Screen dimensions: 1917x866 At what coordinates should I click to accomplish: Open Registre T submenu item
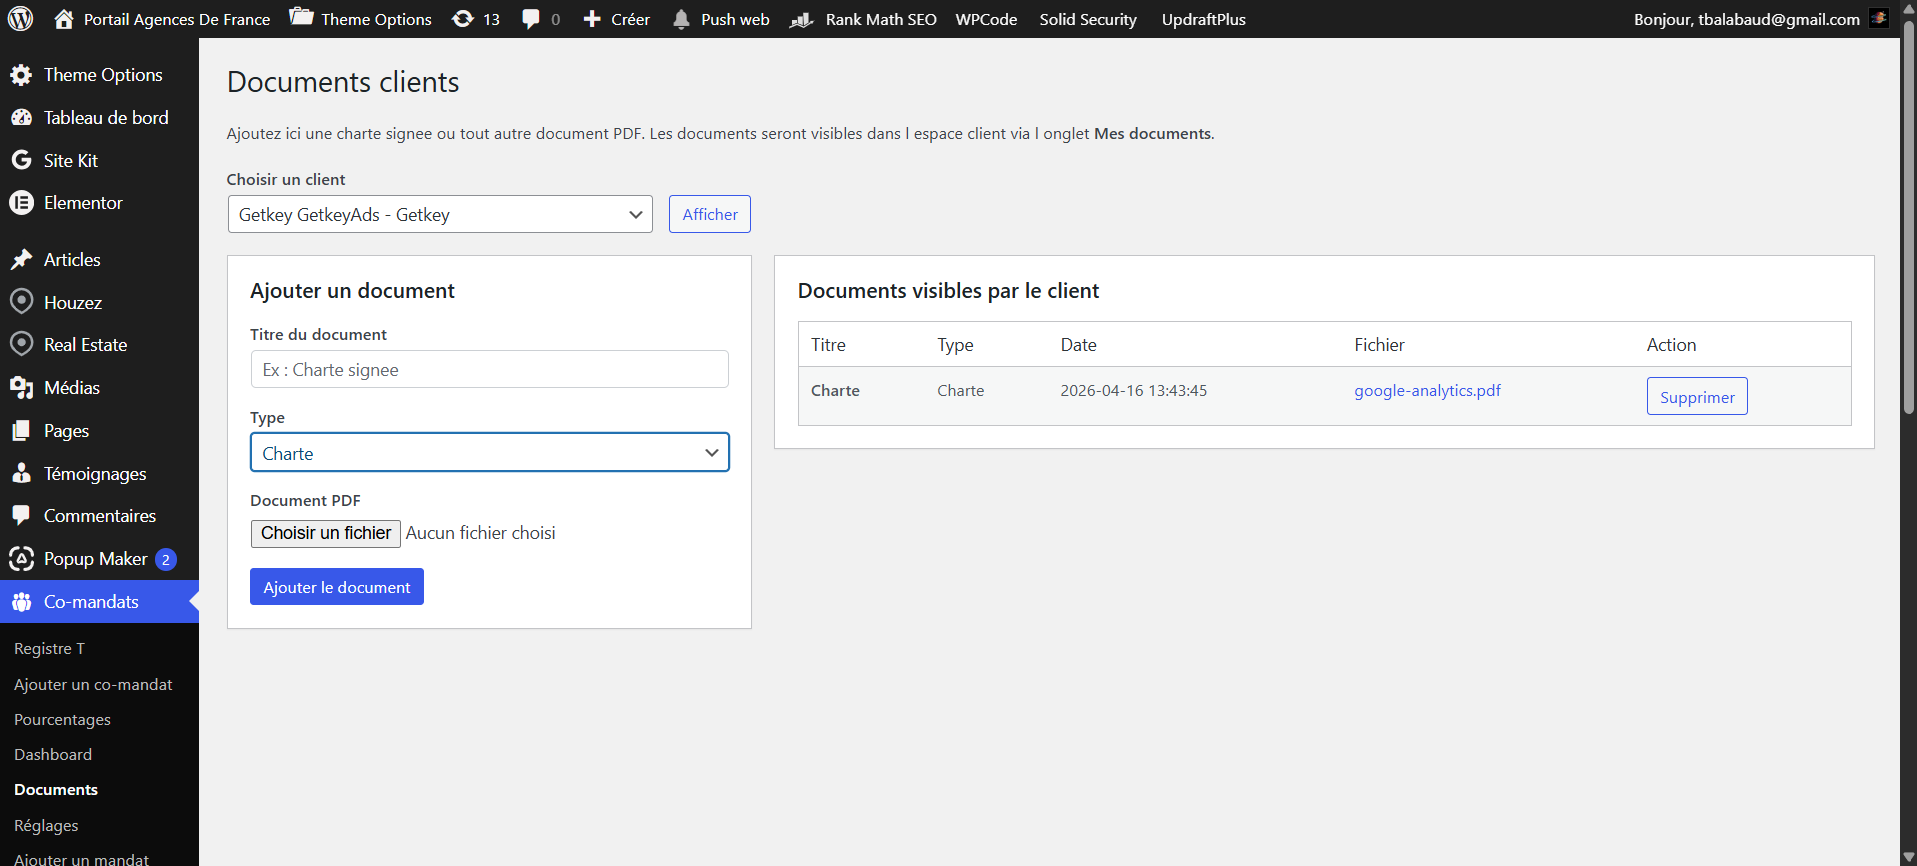49,649
